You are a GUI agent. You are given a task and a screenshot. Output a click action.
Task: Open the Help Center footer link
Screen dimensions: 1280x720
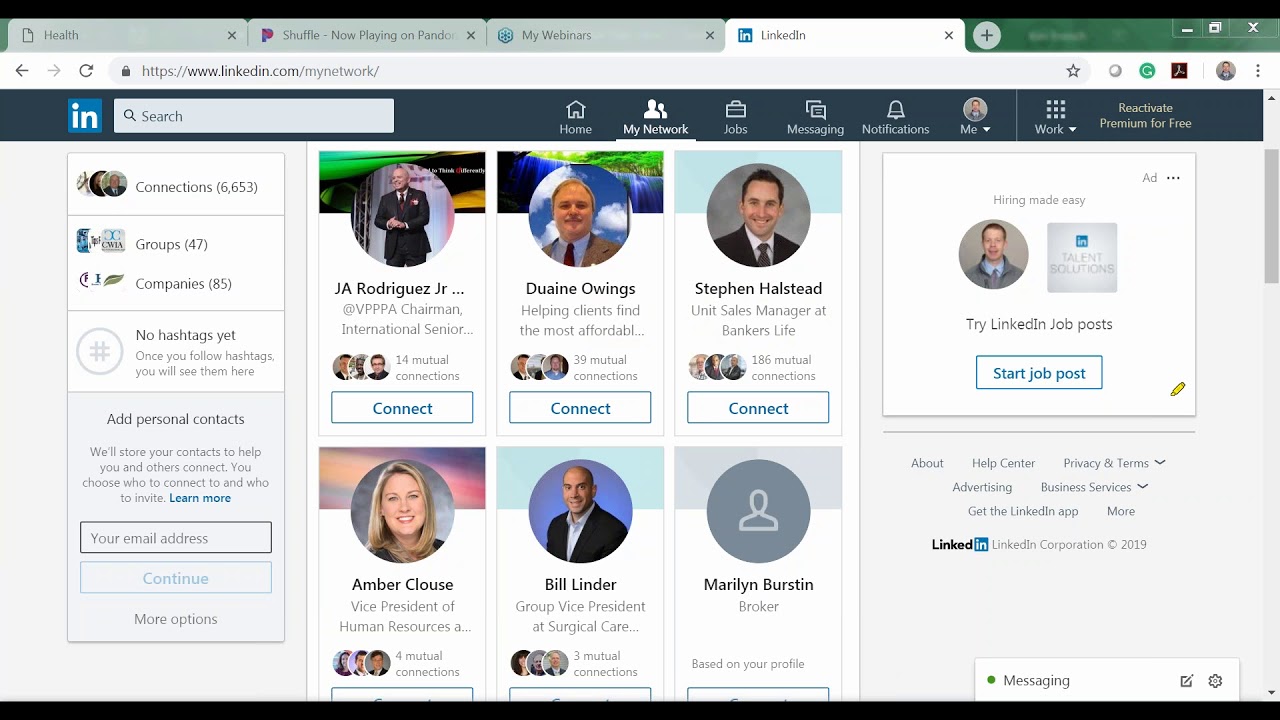coord(1003,463)
